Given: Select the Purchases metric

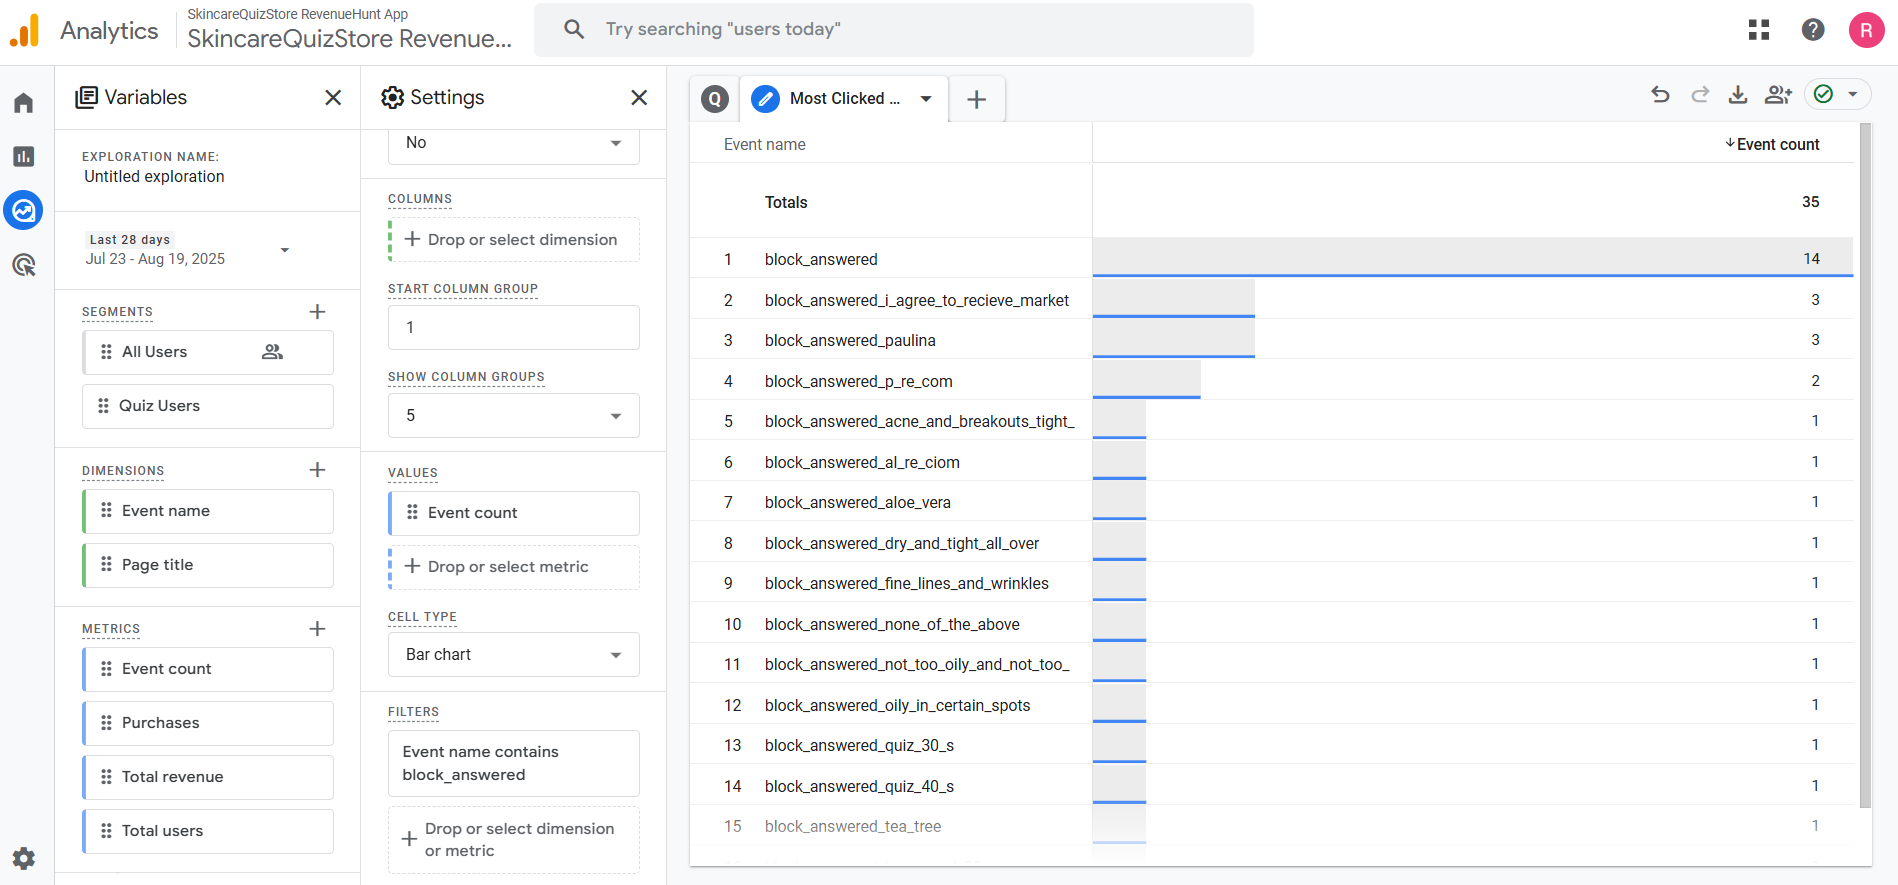Looking at the screenshot, I should point(208,723).
